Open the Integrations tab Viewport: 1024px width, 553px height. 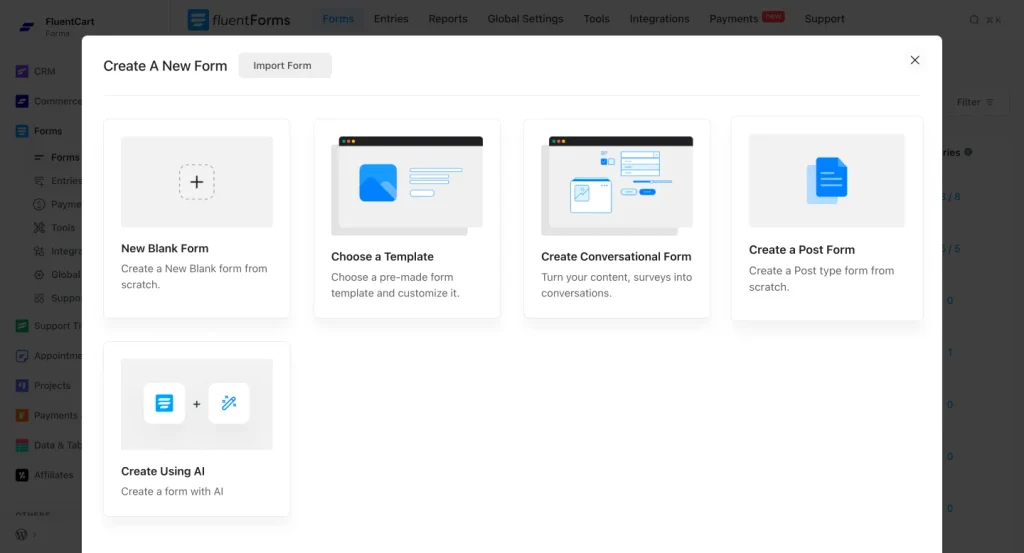pos(659,19)
